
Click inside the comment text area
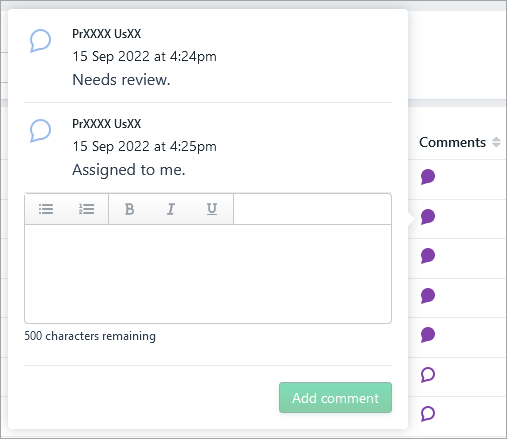tap(208, 274)
